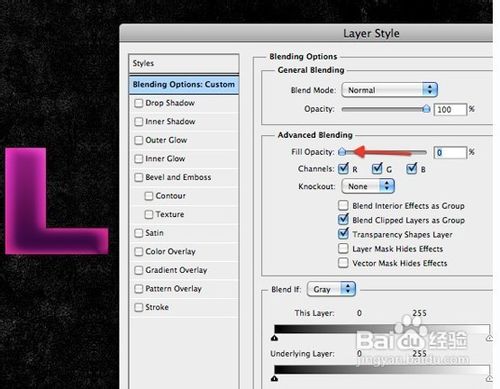Open Drop Shadow settings label

(170, 103)
